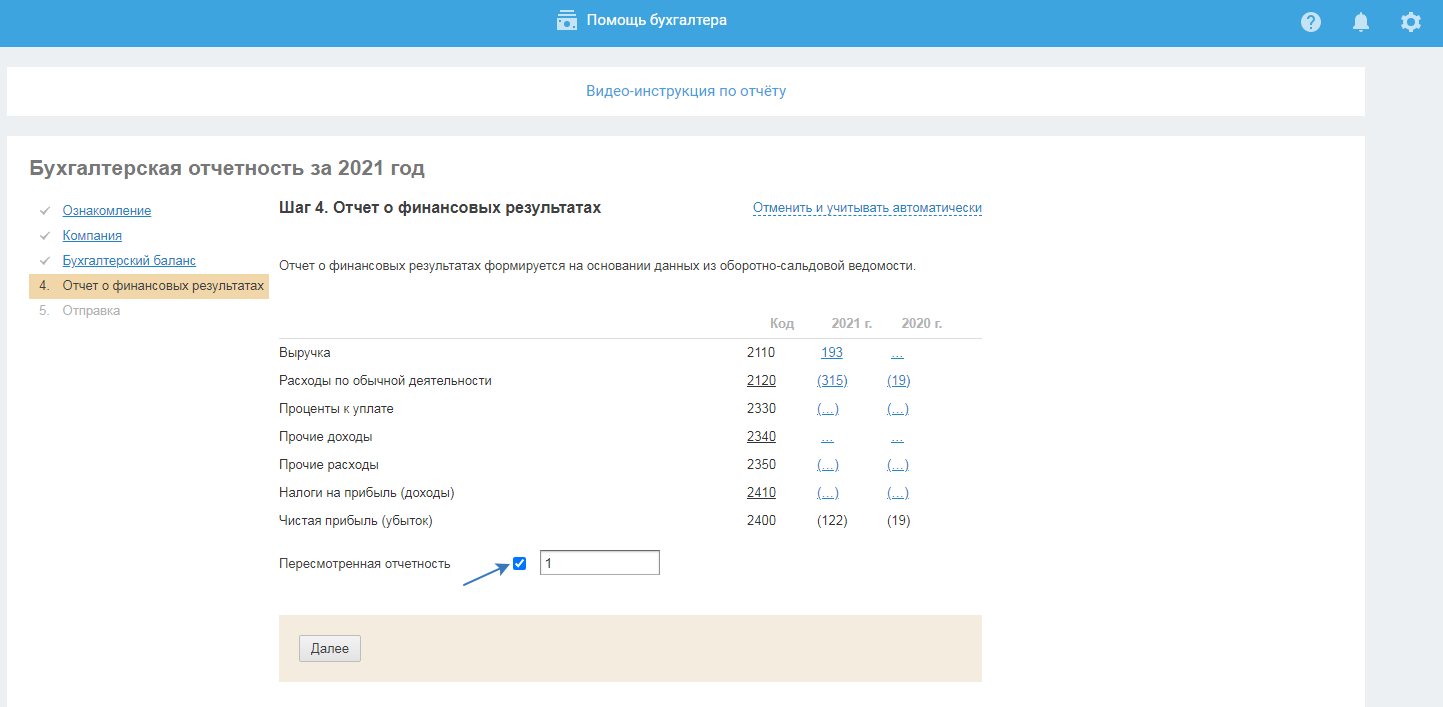Screen dimensions: 1443x707
Task: Open notifications bell icon
Action: click(1361, 22)
